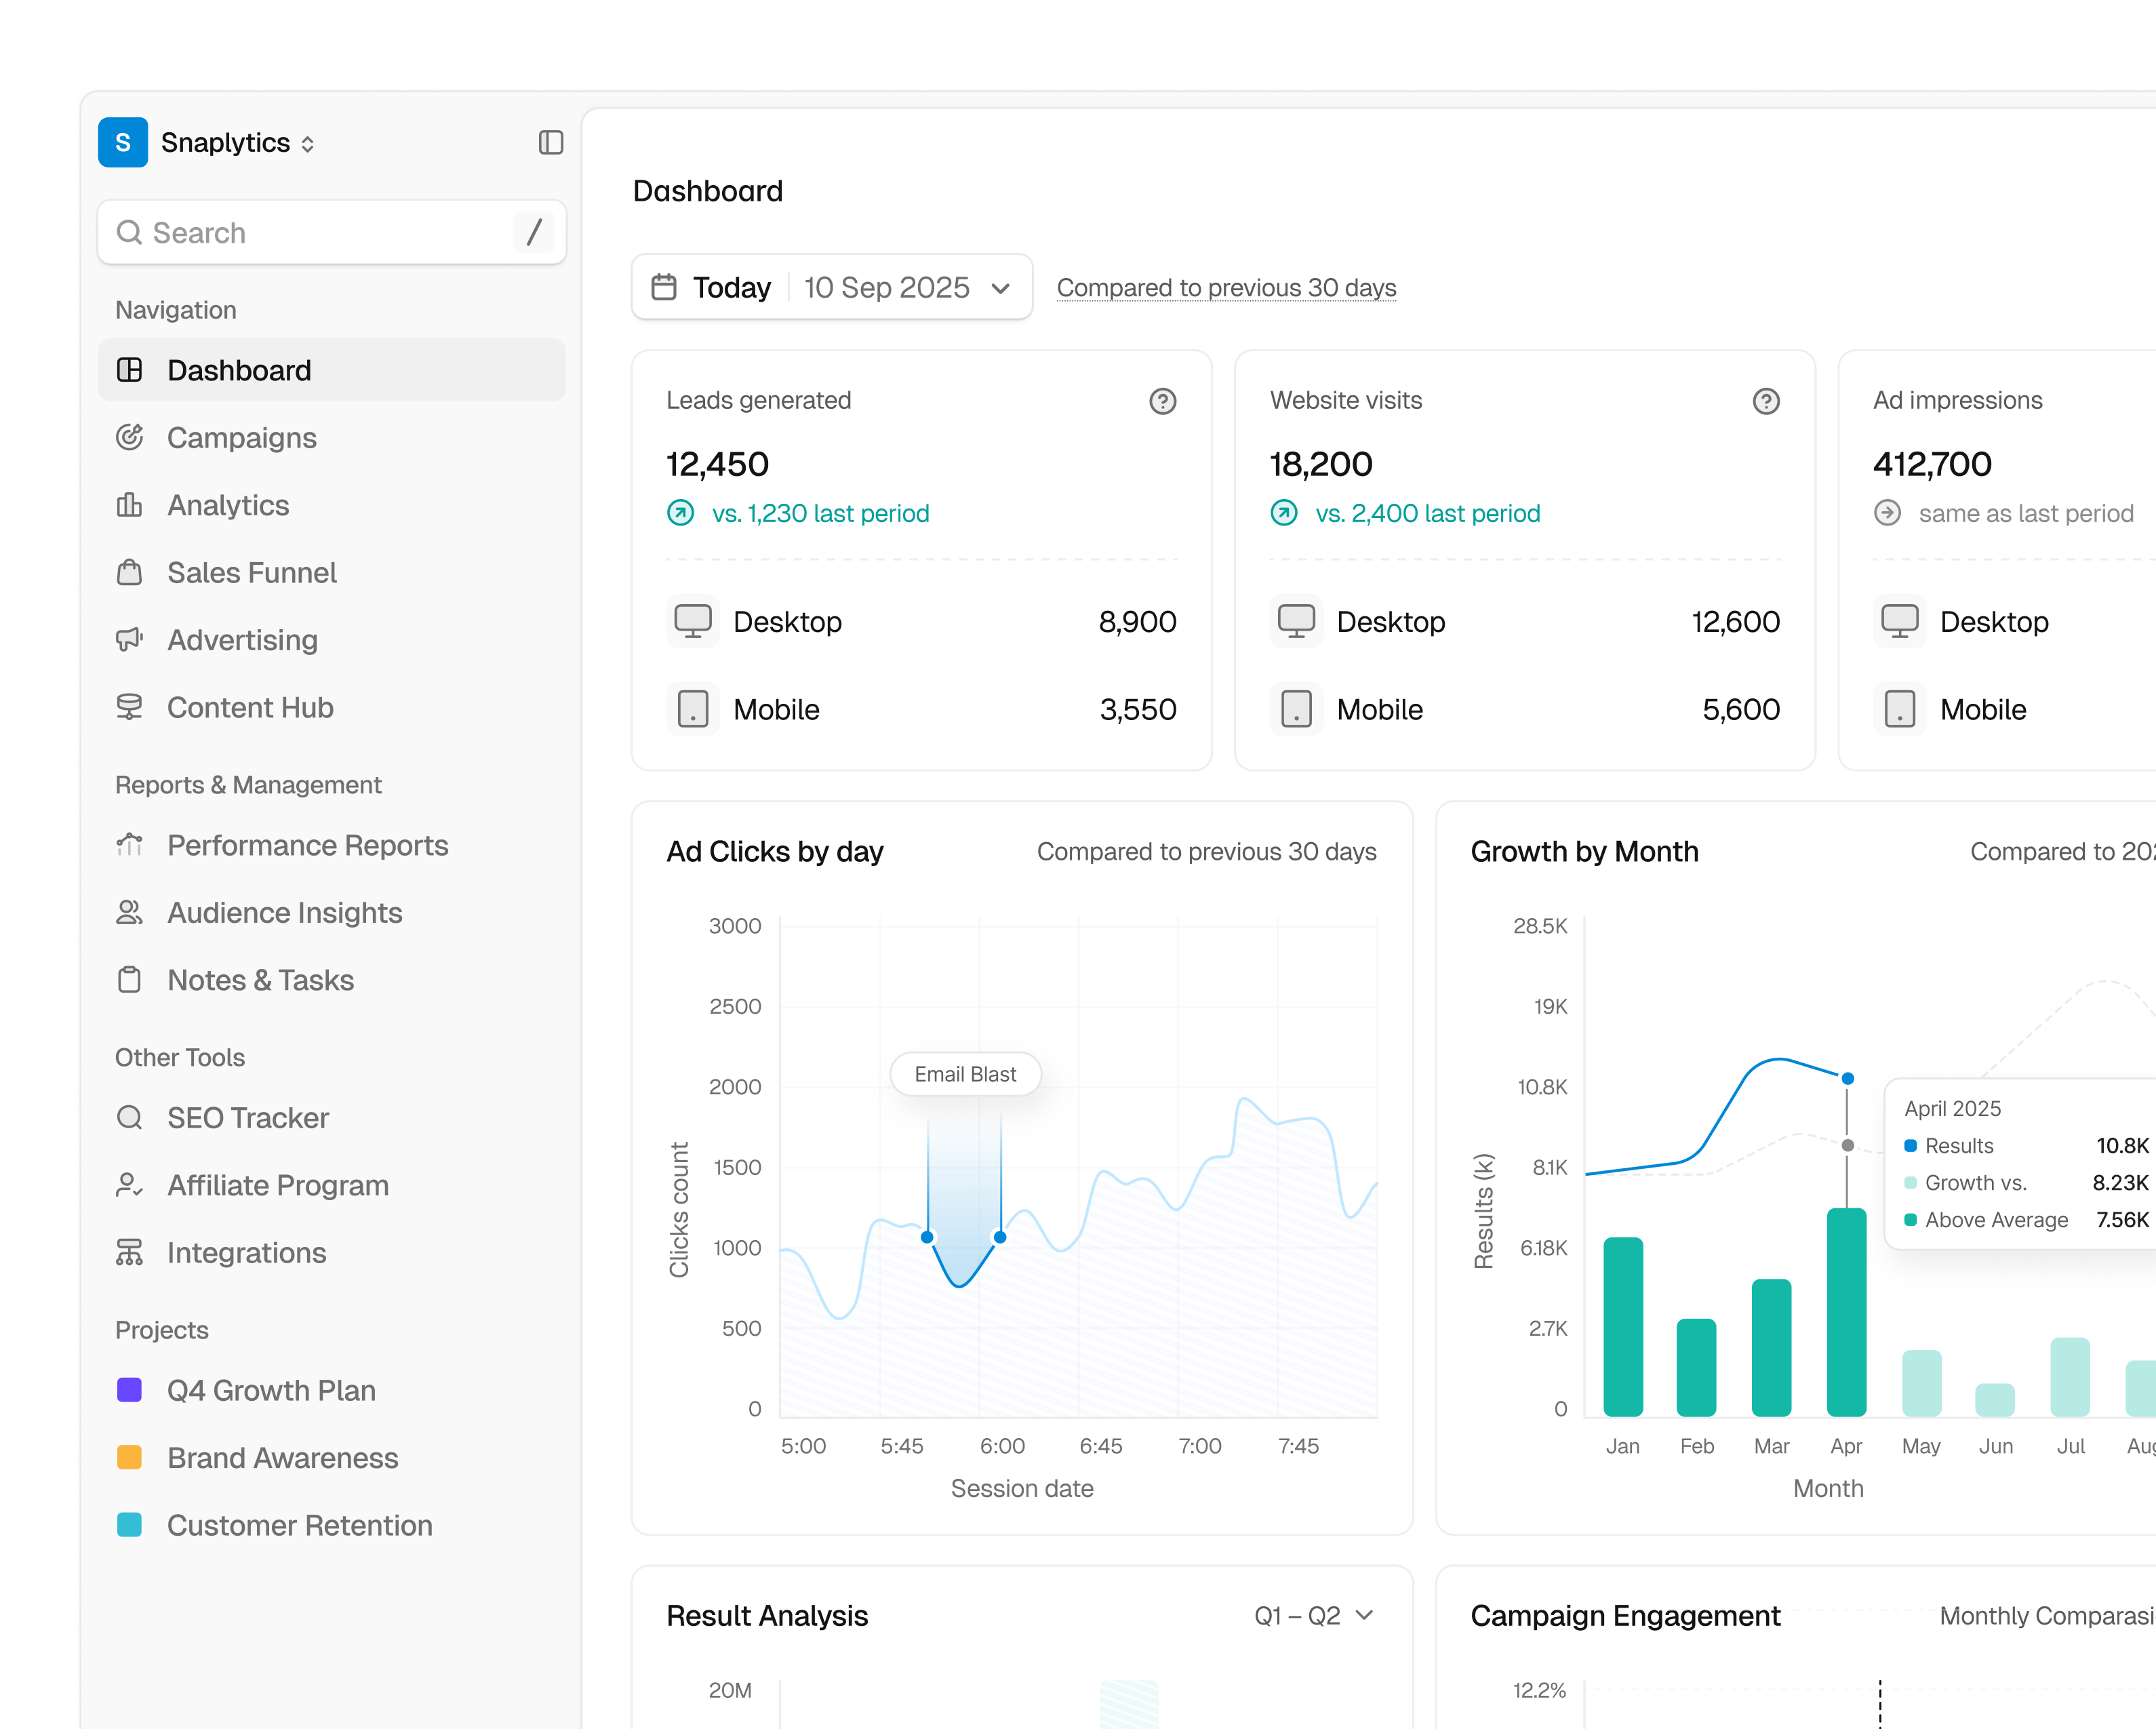Viewport: 2156px width, 1729px height.
Task: Toggle the sidebar collapse icon
Action: coord(550,143)
